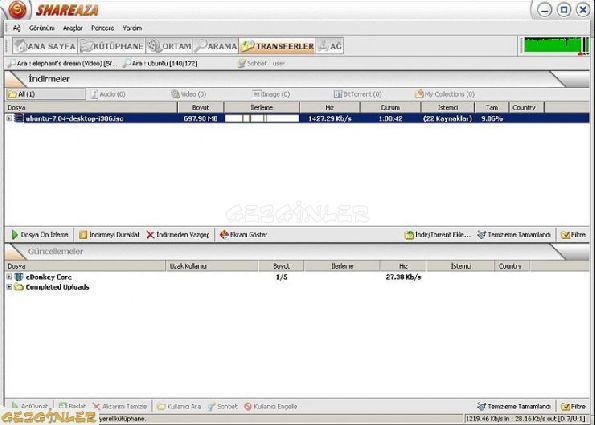This screenshot has width=595, height=425.
Task: Click Temizleme Tamamlandı in the downloads toolbar
Action: pos(514,235)
